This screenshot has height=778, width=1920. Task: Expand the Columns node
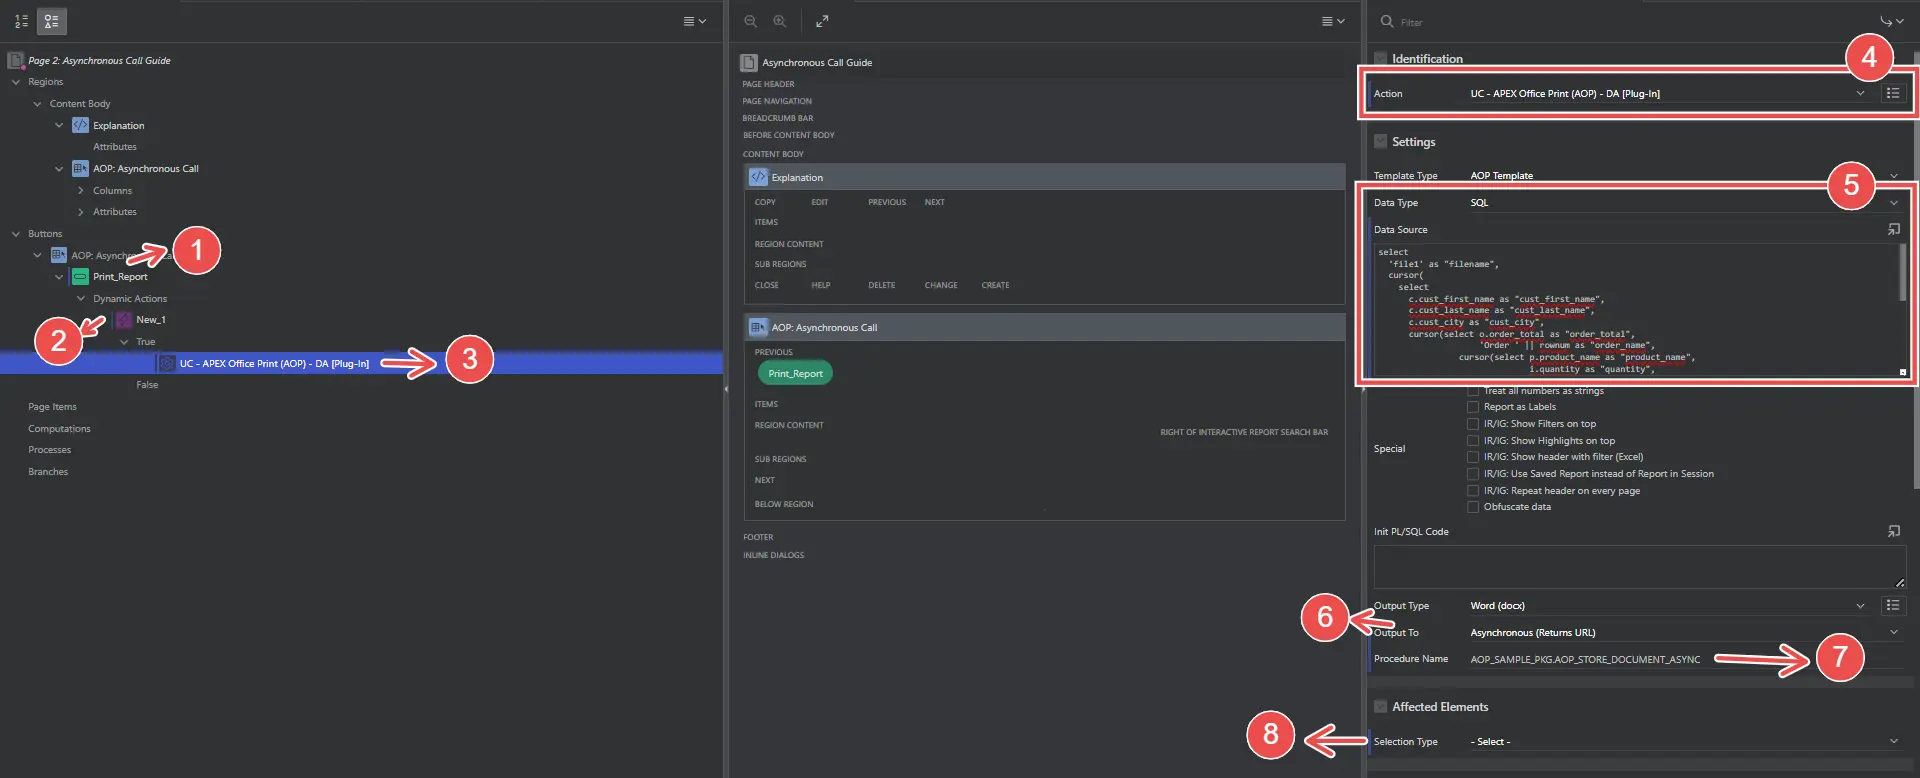(81, 190)
